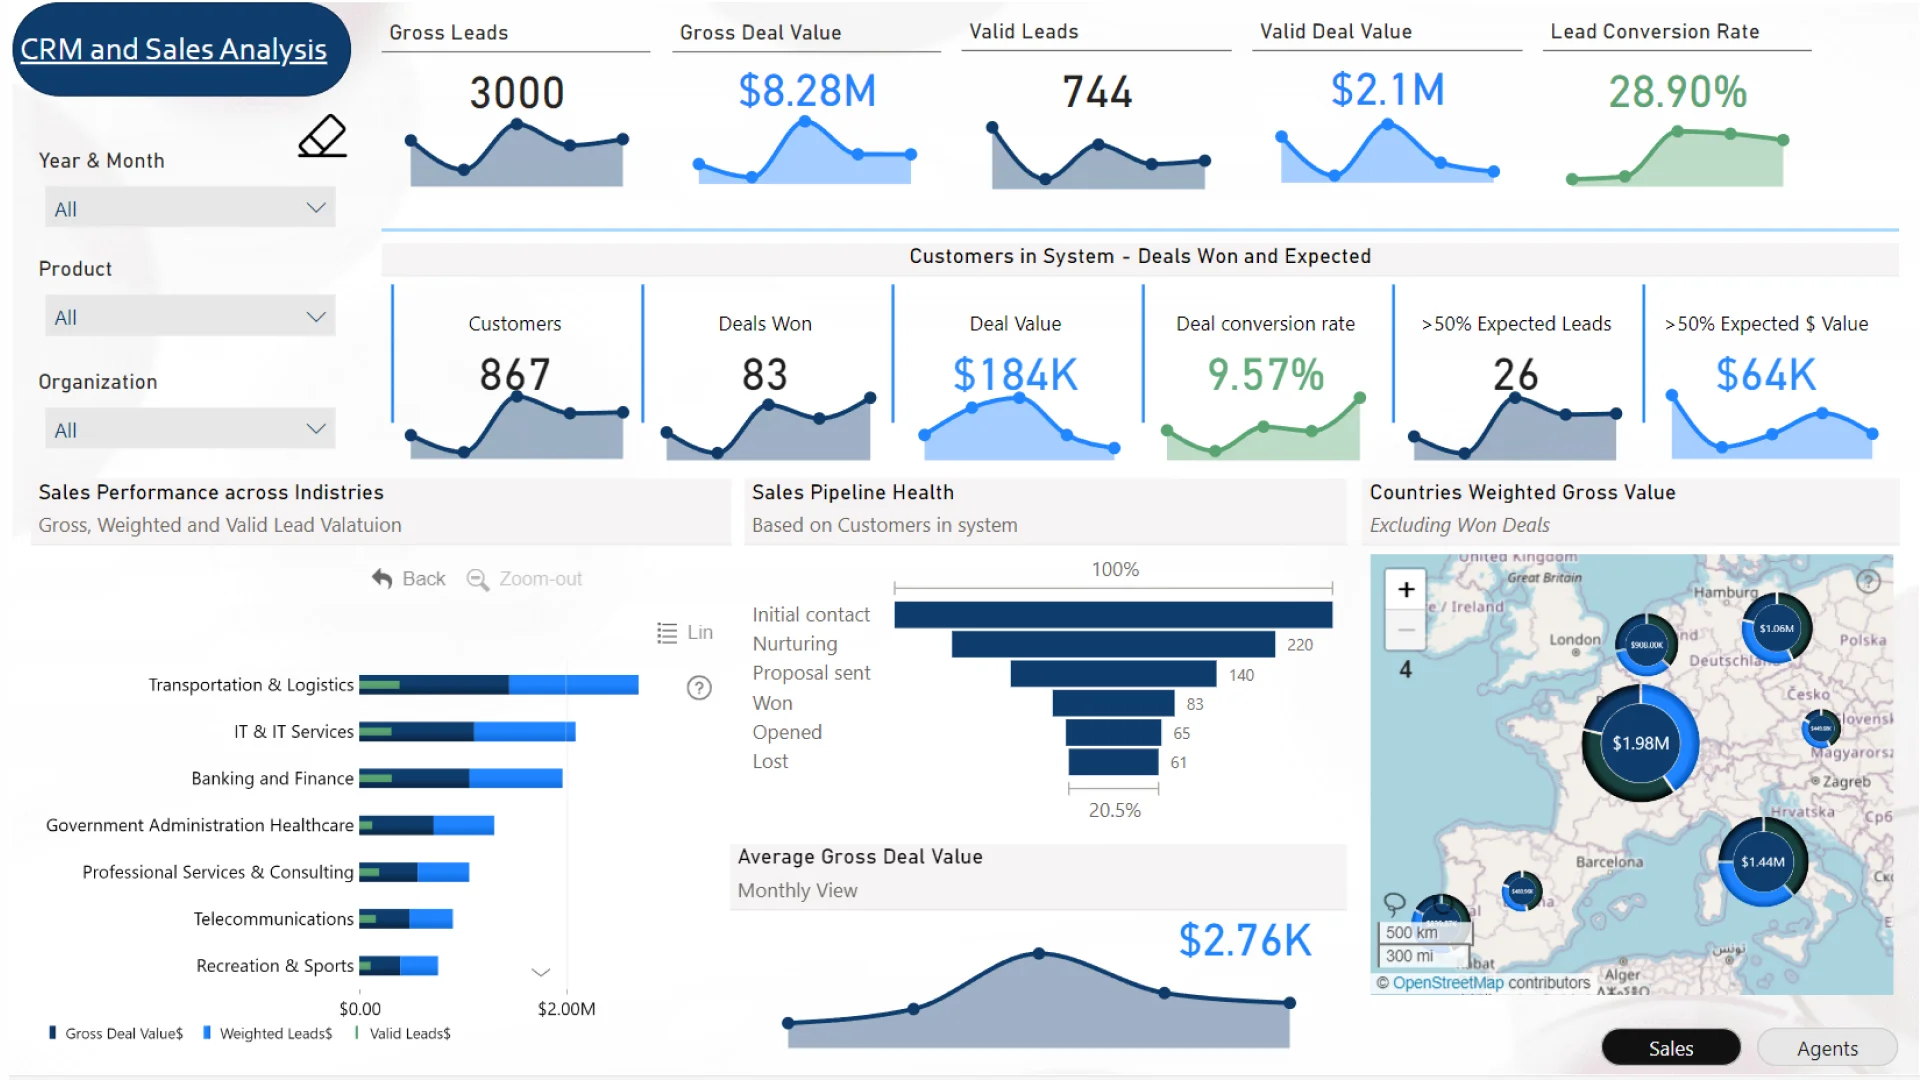The image size is (1920, 1080).
Task: Click the Deal Value $184K figure
Action: click(x=1015, y=375)
